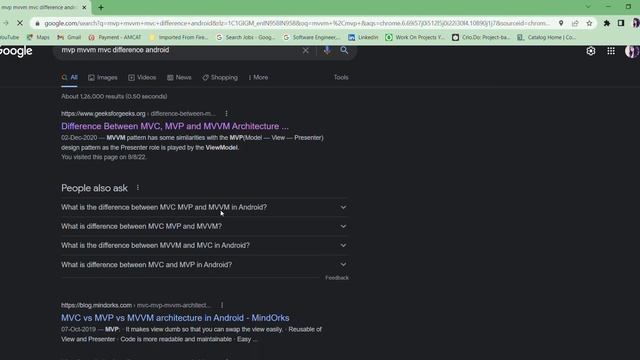Open the search Tools button
Screen dimensions: 640x360
(341, 77)
